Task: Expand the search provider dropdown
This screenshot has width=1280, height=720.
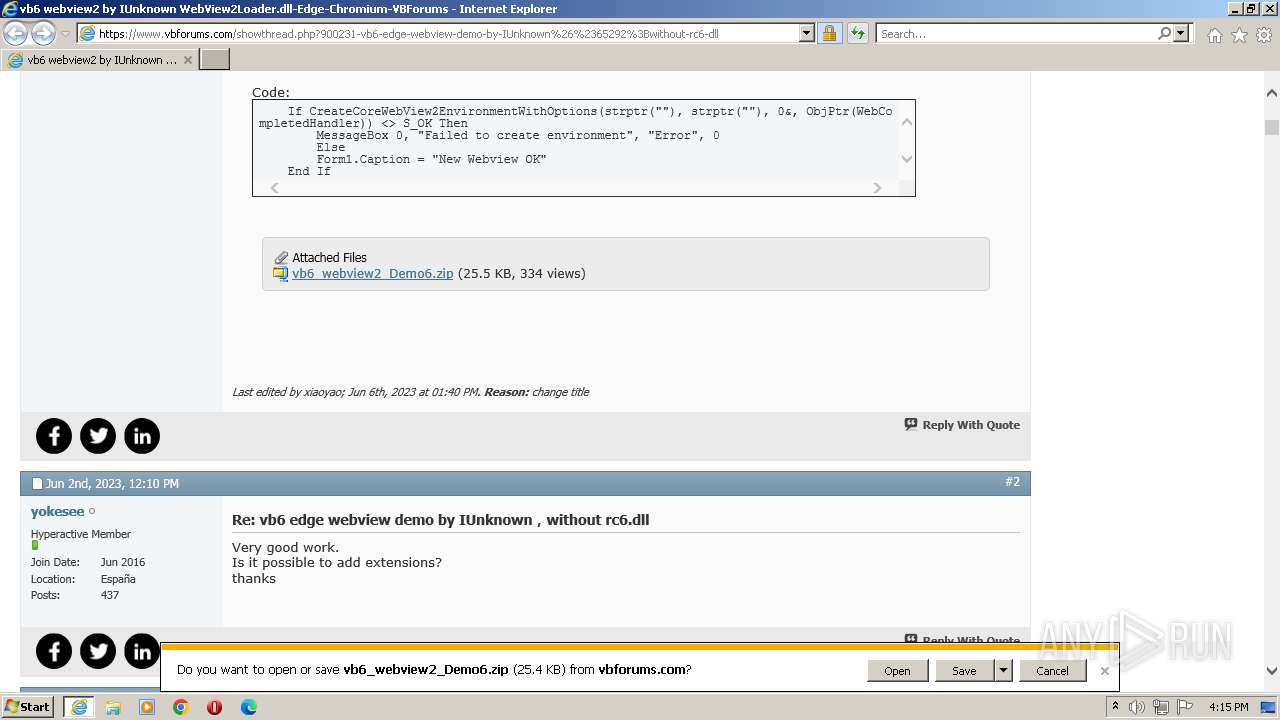Action: (1181, 33)
